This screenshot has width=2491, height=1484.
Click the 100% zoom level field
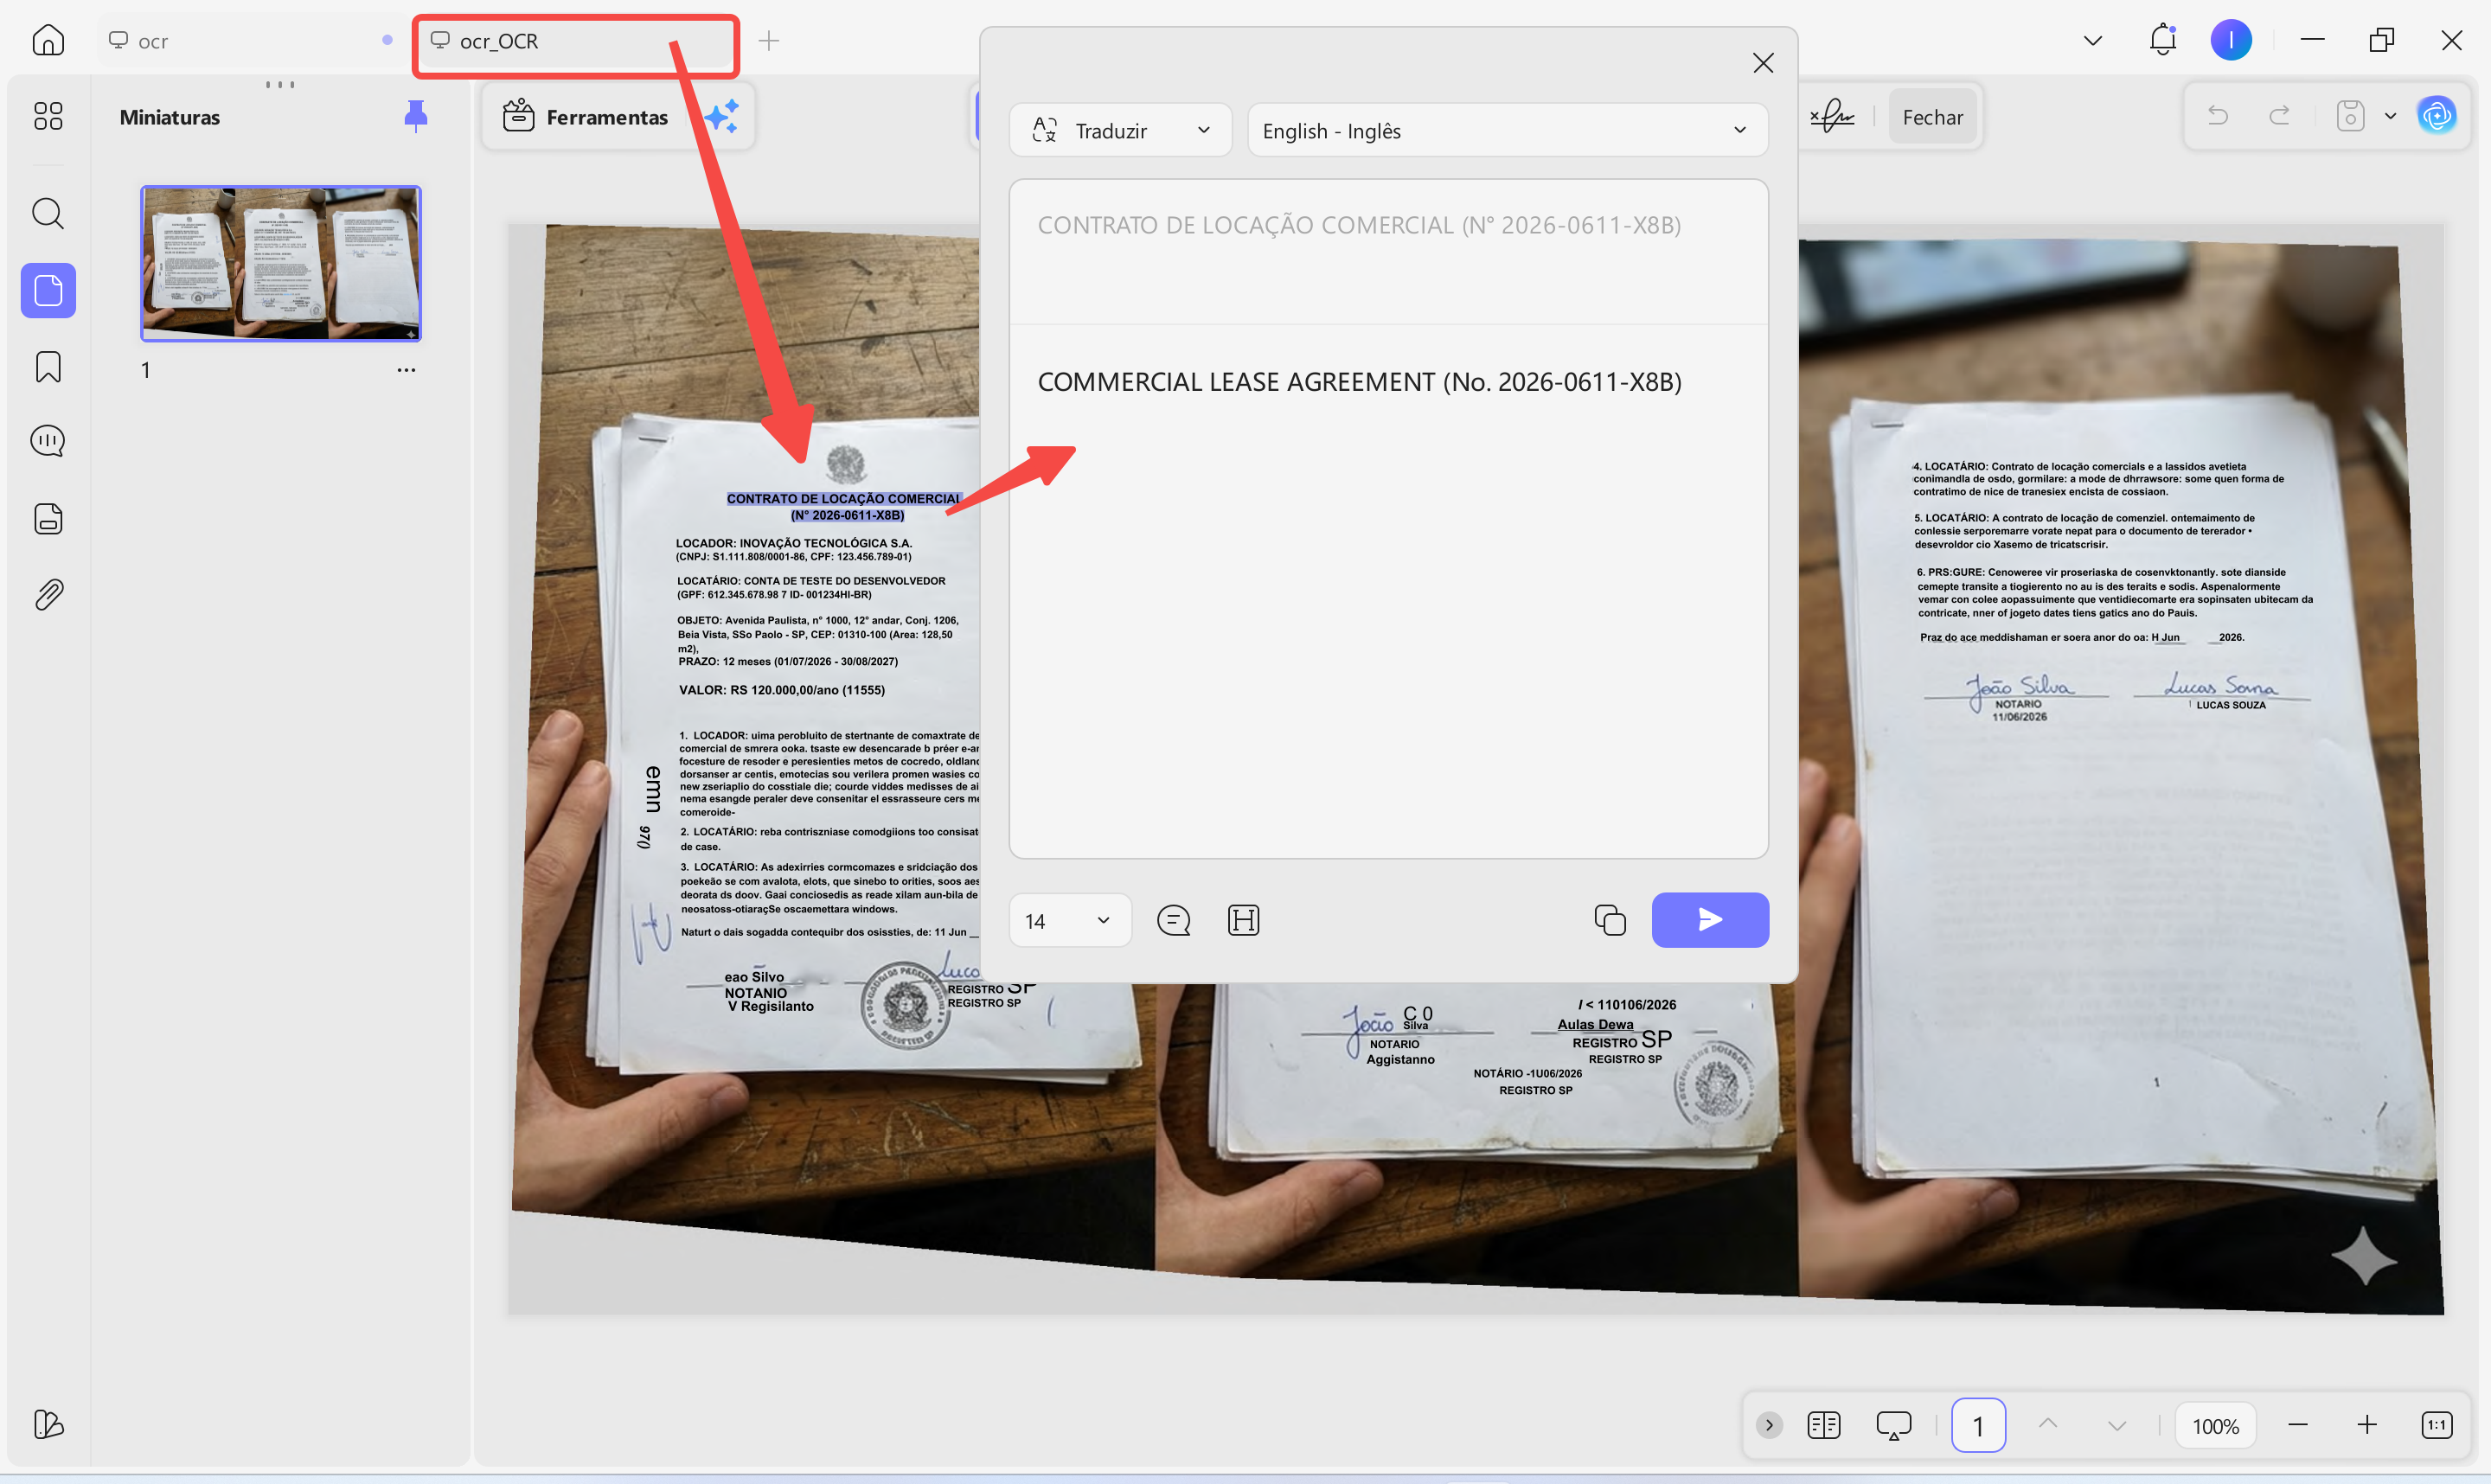click(2215, 1426)
